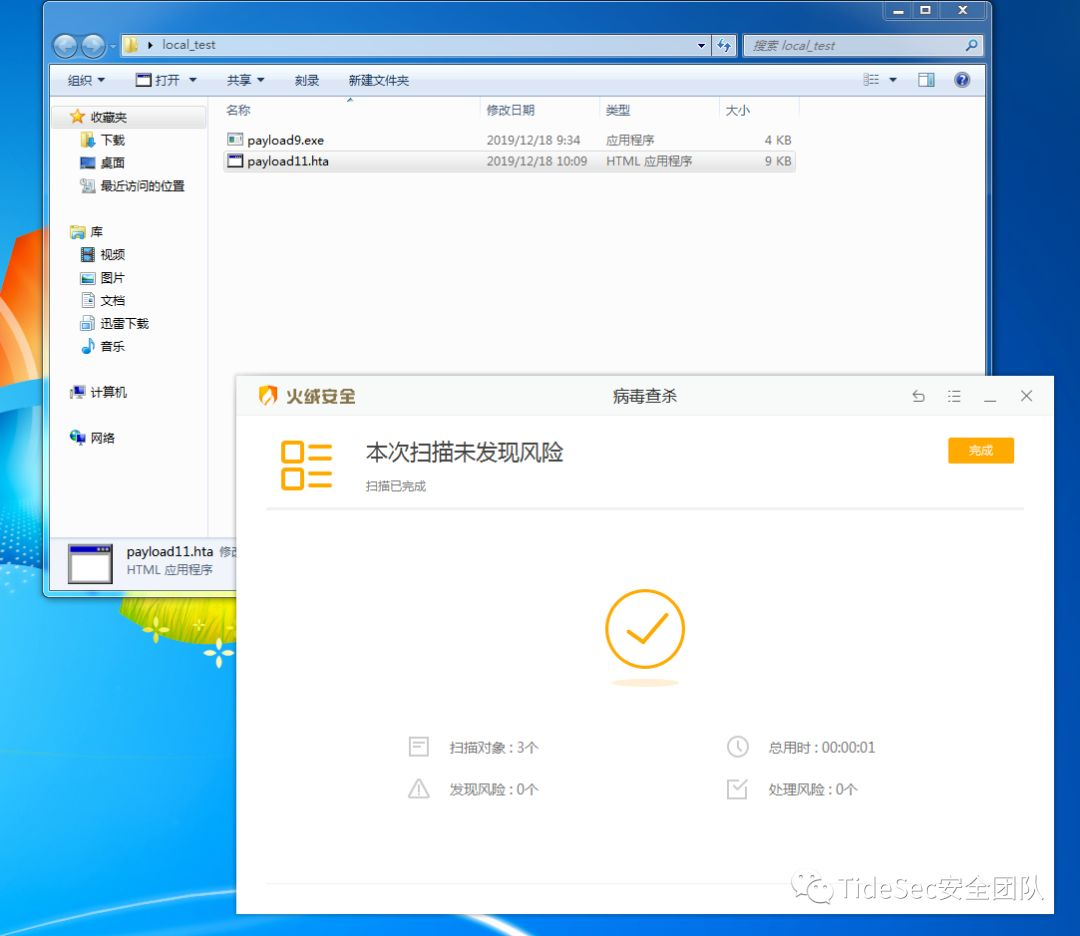Click 计算机 in navigation pane
This screenshot has height=936, width=1080.
click(108, 392)
